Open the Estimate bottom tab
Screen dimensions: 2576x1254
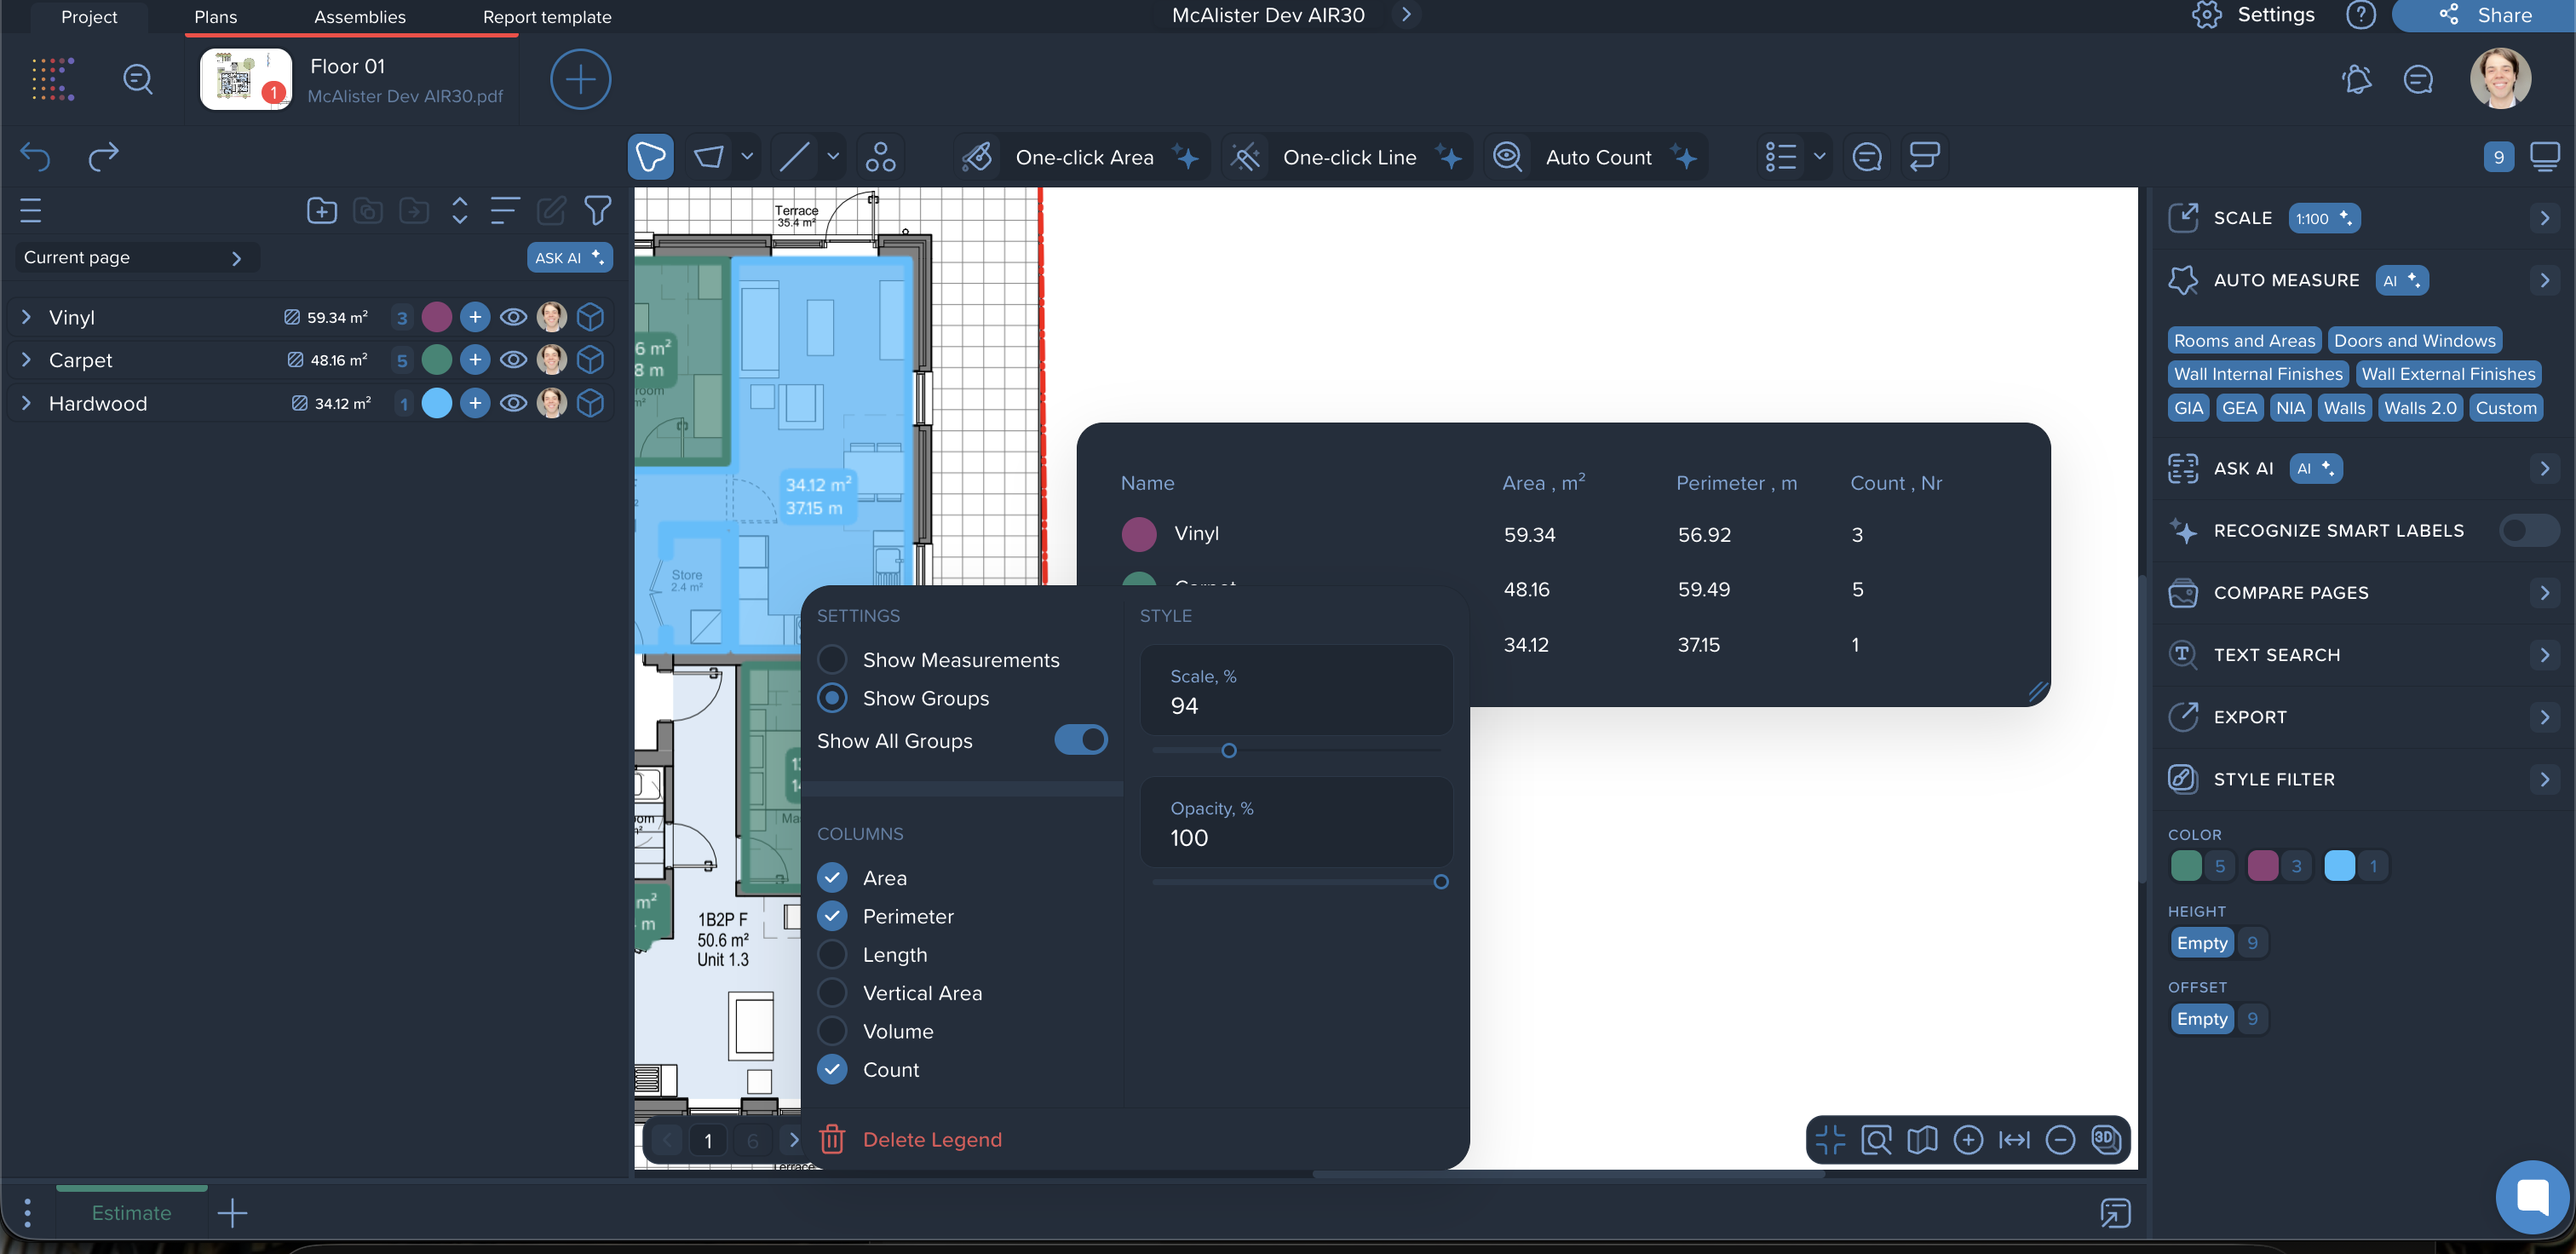[x=131, y=1212]
